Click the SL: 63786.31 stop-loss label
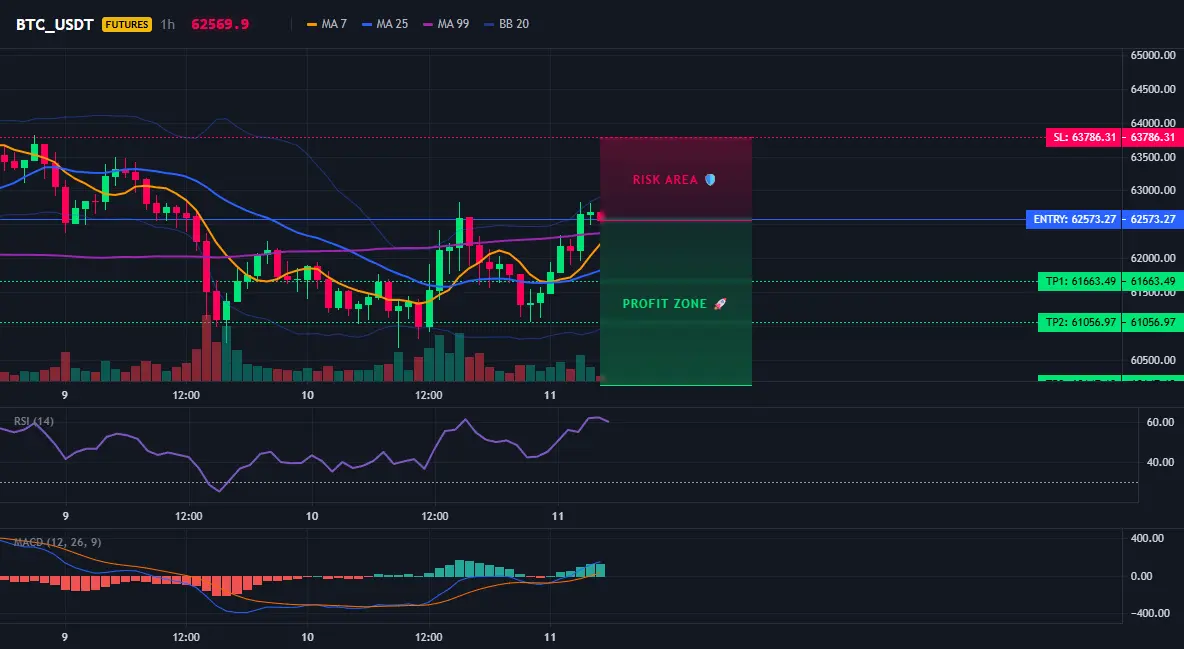This screenshot has width=1184, height=649. pyautogui.click(x=1084, y=138)
